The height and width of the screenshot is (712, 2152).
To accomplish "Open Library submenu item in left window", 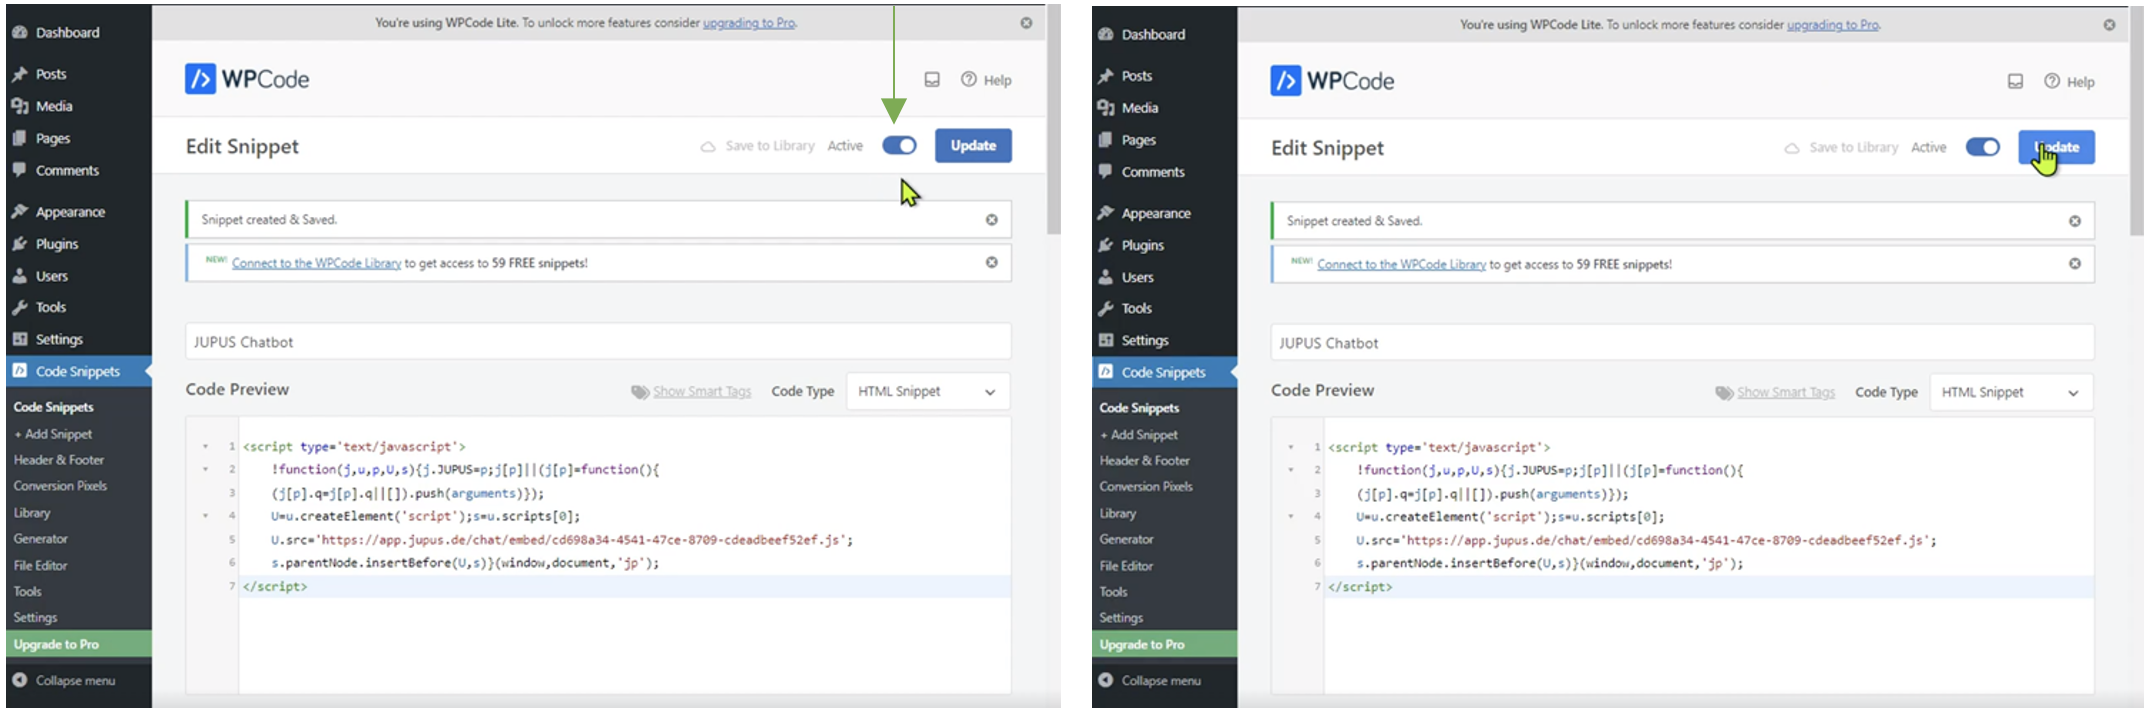I will (32, 512).
